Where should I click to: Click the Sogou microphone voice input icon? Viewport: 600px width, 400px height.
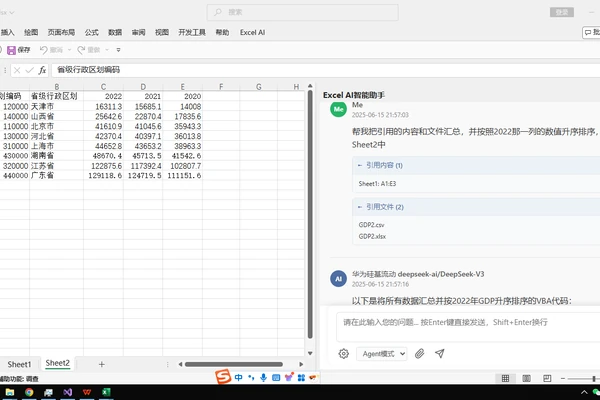point(263,378)
